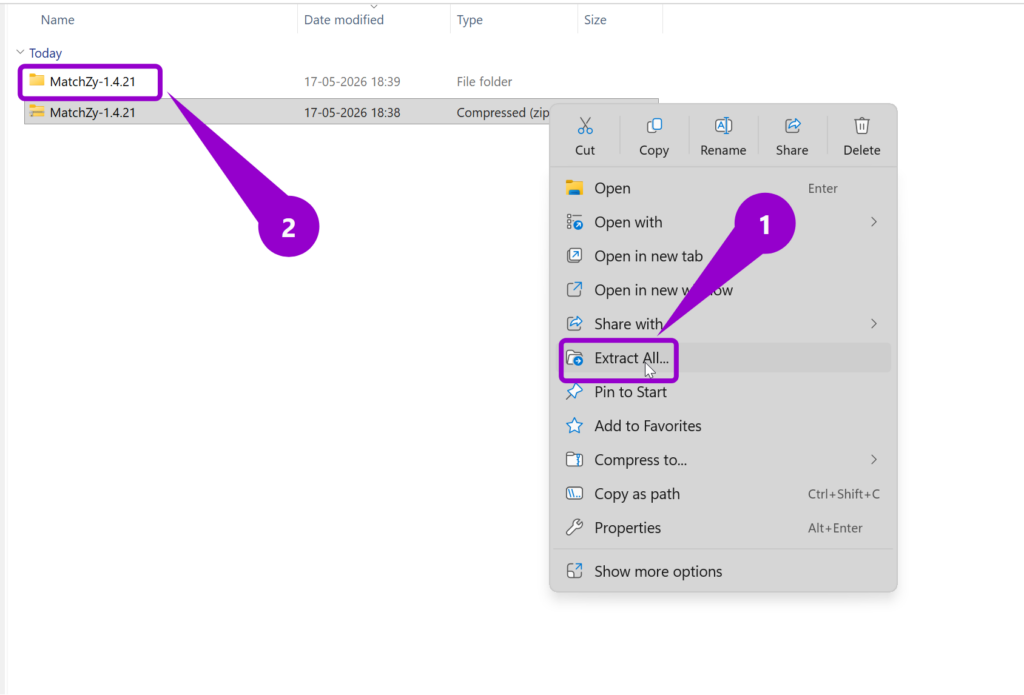Collapse the Today group chevron
The width and height of the screenshot is (1024, 695).
click(20, 52)
